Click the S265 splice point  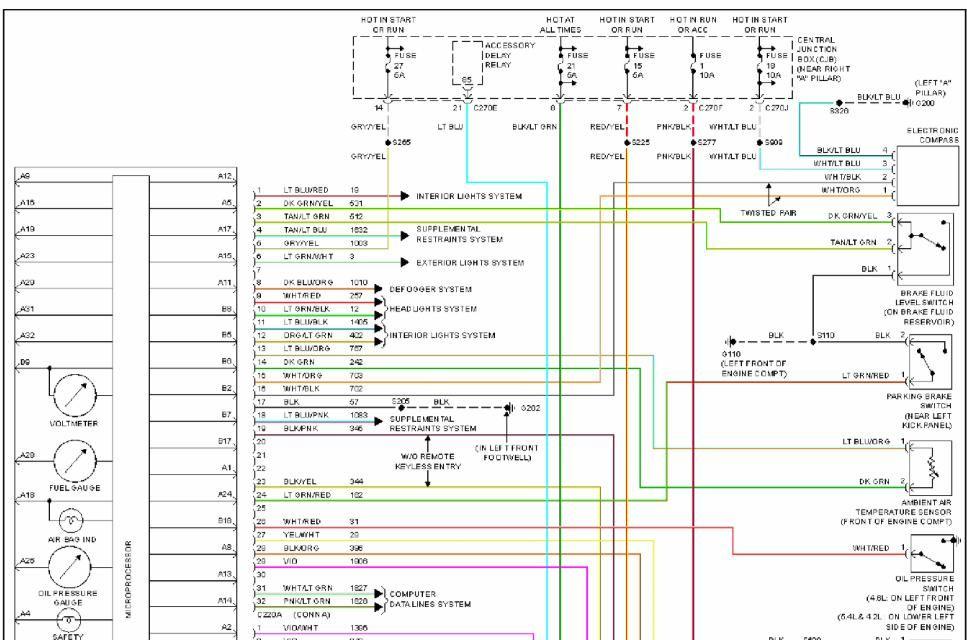pyautogui.click(x=388, y=141)
